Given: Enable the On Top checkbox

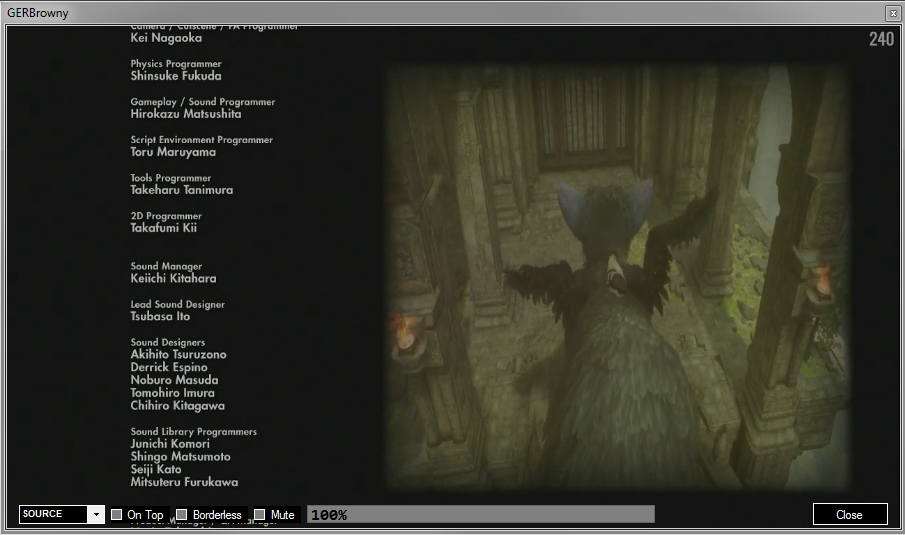Looking at the screenshot, I should pyautogui.click(x=117, y=514).
